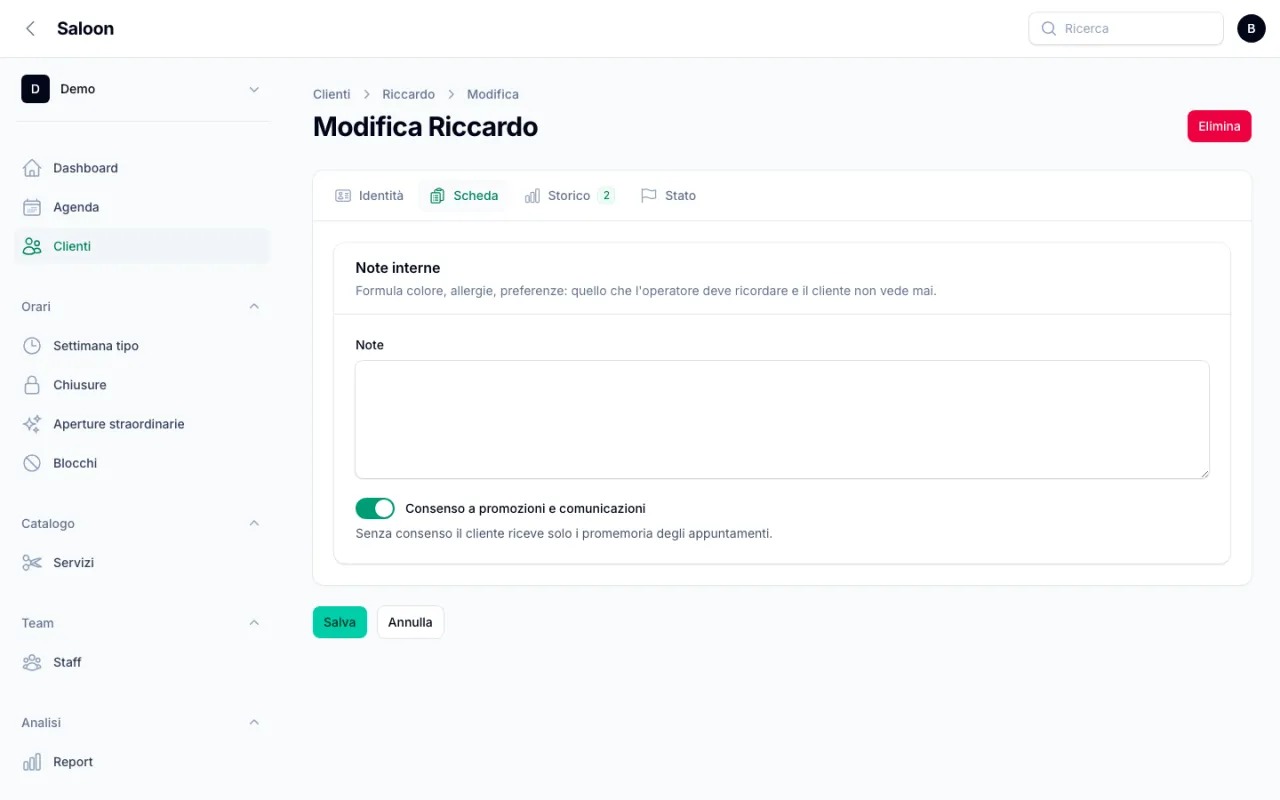Switch to the Identità tab
1280x800 pixels.
pyautogui.click(x=369, y=196)
